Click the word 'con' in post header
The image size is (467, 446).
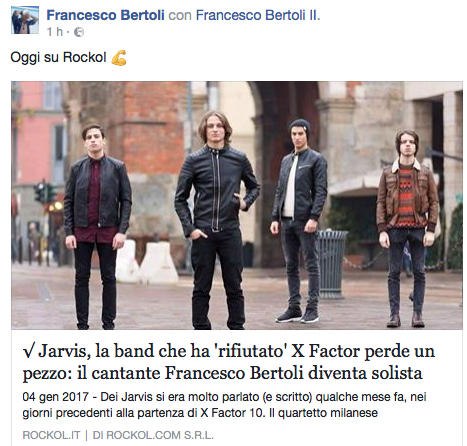click(180, 15)
